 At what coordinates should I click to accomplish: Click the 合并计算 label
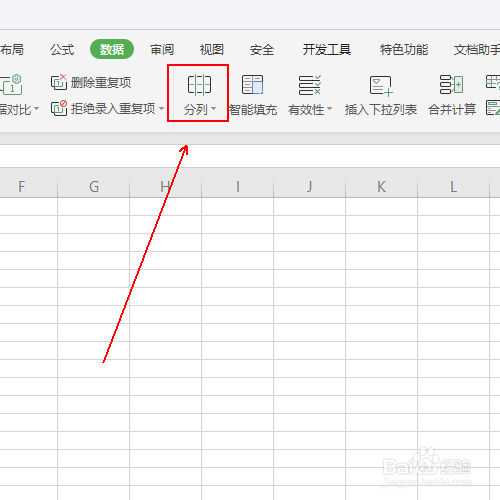[452, 109]
